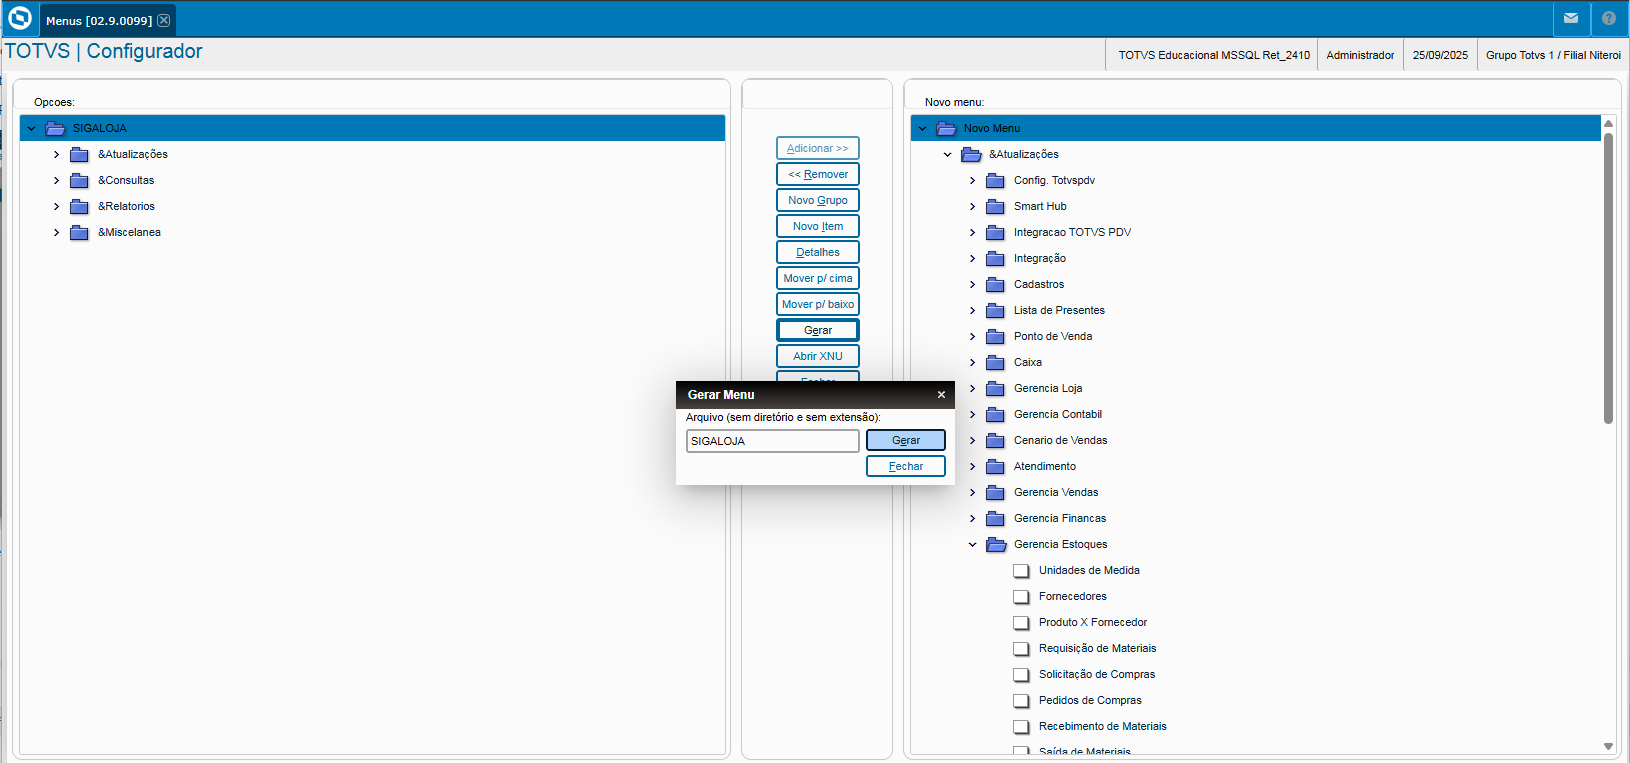Click the Abrir XNU button
Viewport: 1630px width, 763px height.
click(818, 356)
